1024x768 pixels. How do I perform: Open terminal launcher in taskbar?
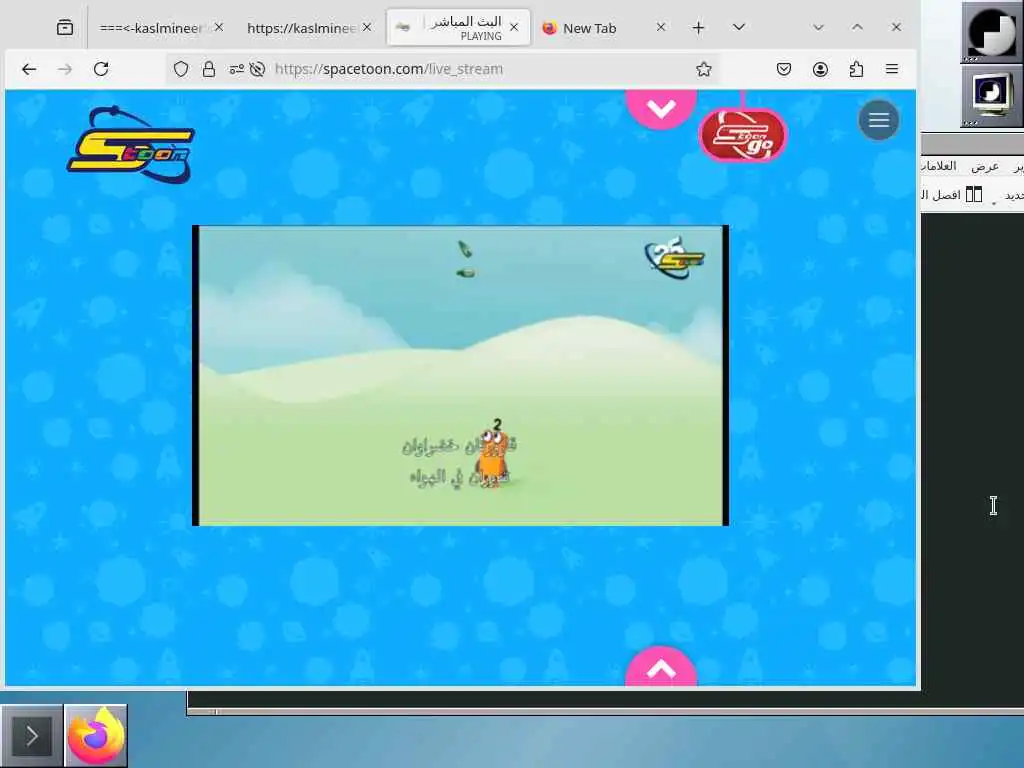click(31, 736)
